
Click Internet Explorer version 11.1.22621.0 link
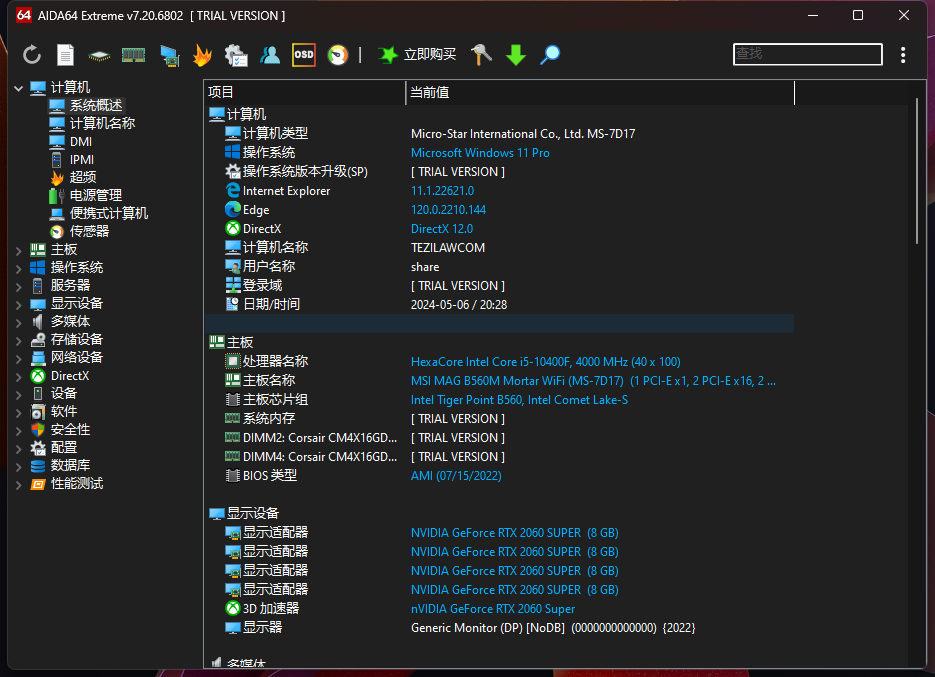pyautogui.click(x=442, y=191)
